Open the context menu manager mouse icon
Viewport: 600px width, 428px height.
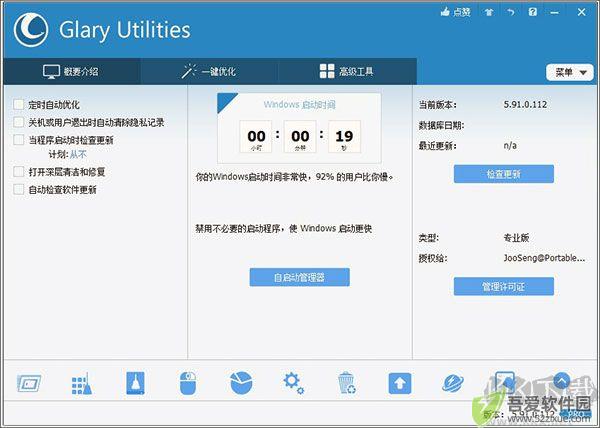point(188,383)
